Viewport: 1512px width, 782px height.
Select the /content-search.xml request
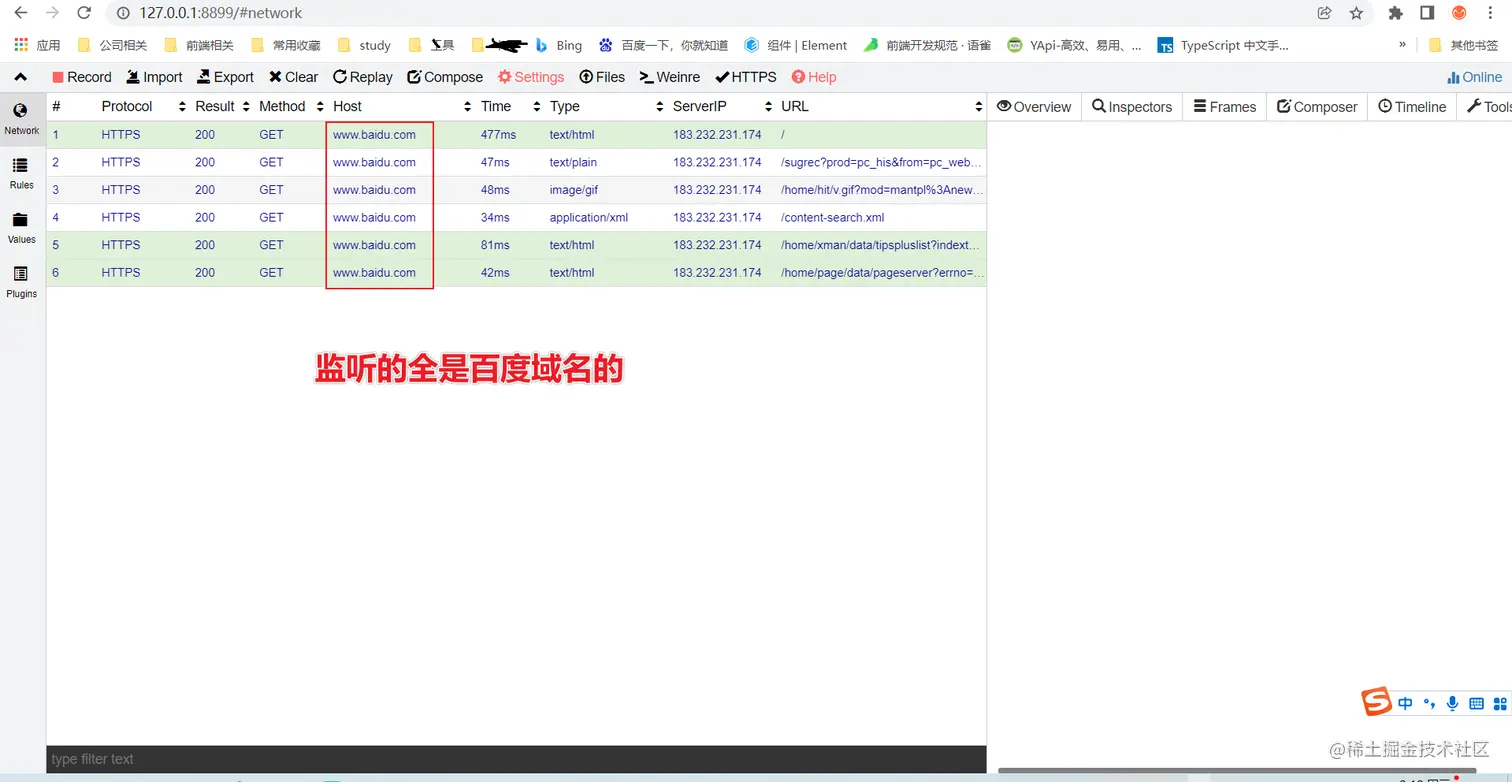tap(517, 217)
